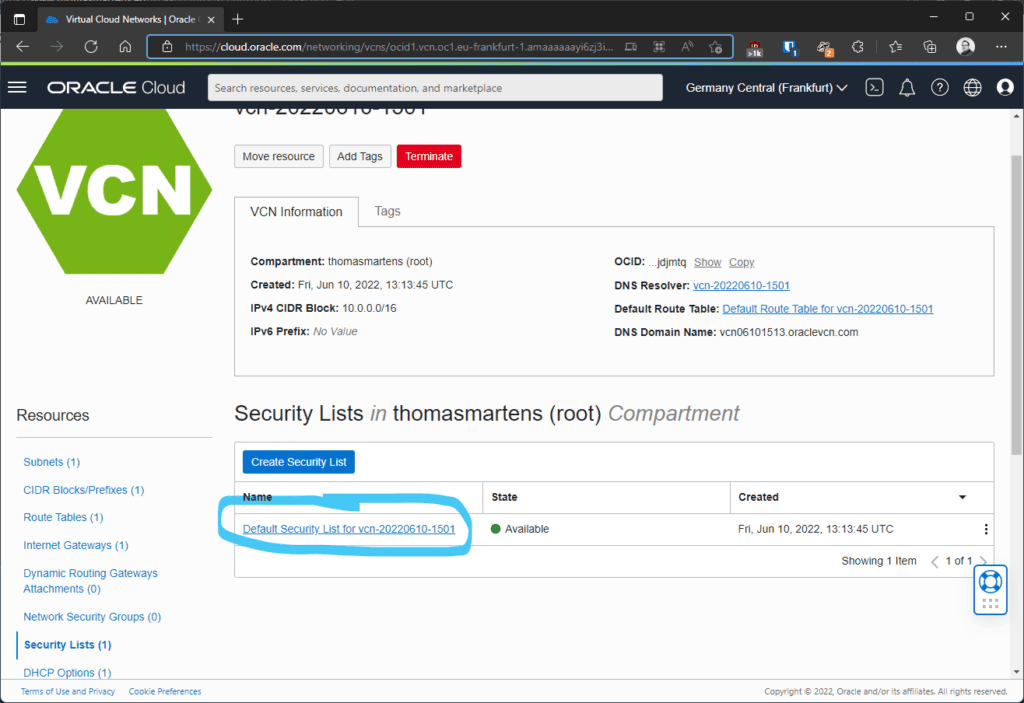
Task: Open the Cloud Shell terminal icon
Action: pyautogui.click(x=873, y=87)
